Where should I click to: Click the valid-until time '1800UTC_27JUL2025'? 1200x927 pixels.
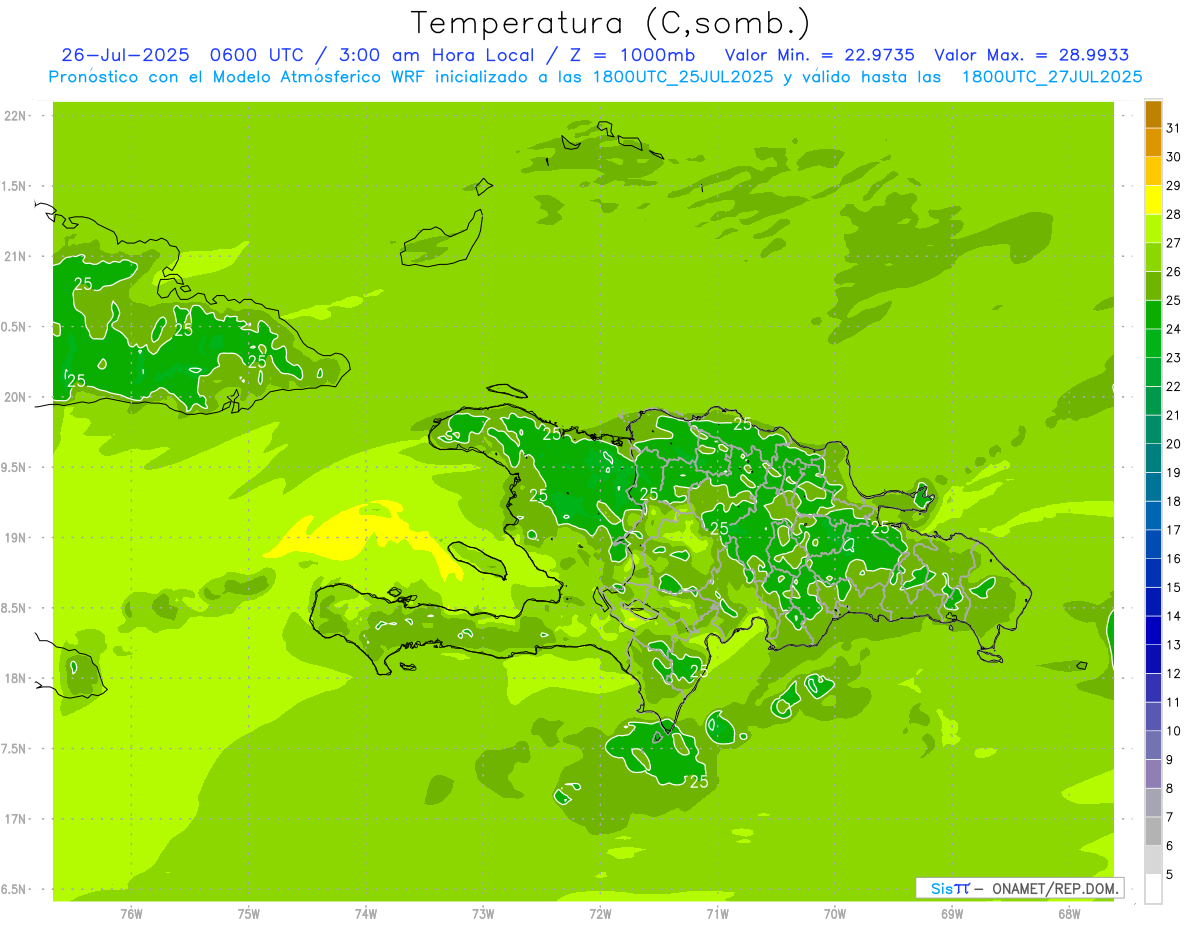point(1051,77)
